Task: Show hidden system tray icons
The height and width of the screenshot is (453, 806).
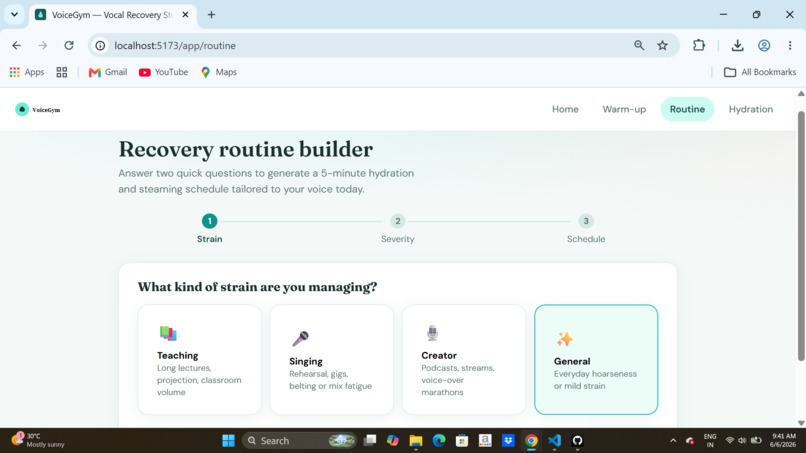Action: (x=673, y=441)
